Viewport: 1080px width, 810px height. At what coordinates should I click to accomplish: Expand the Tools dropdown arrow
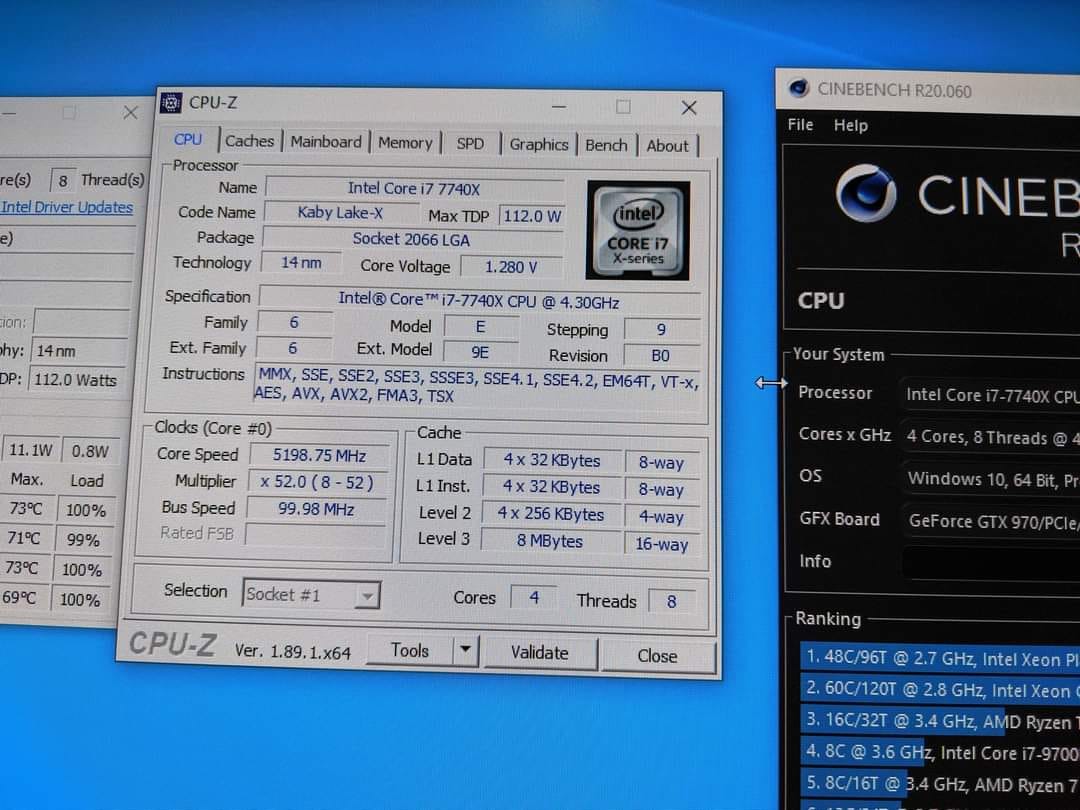[464, 651]
